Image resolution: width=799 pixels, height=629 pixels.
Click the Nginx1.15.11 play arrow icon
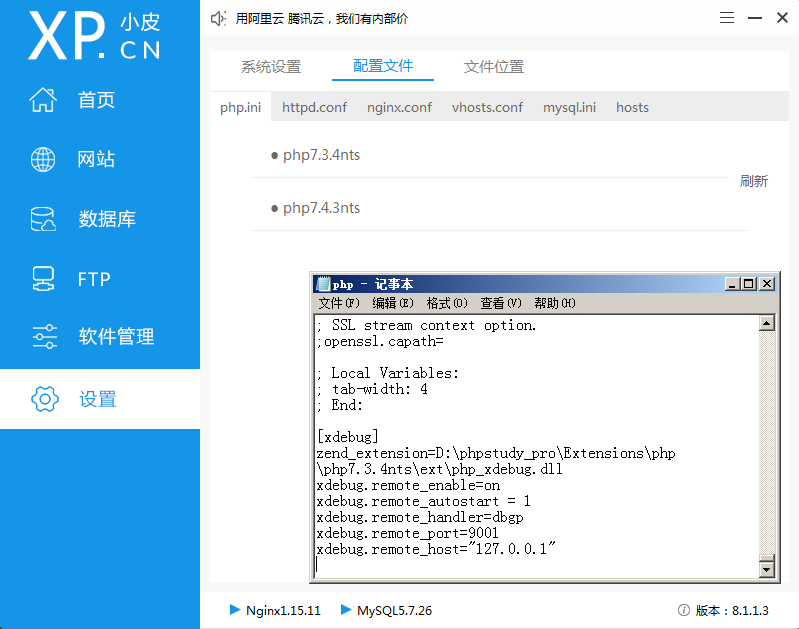coord(235,610)
